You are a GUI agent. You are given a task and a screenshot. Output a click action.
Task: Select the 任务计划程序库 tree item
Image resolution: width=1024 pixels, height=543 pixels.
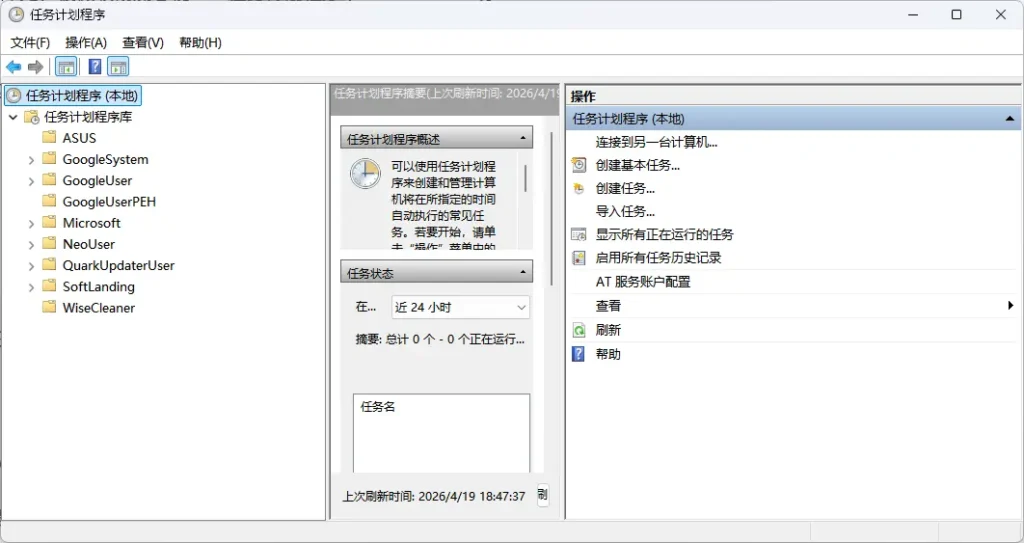(x=88, y=117)
